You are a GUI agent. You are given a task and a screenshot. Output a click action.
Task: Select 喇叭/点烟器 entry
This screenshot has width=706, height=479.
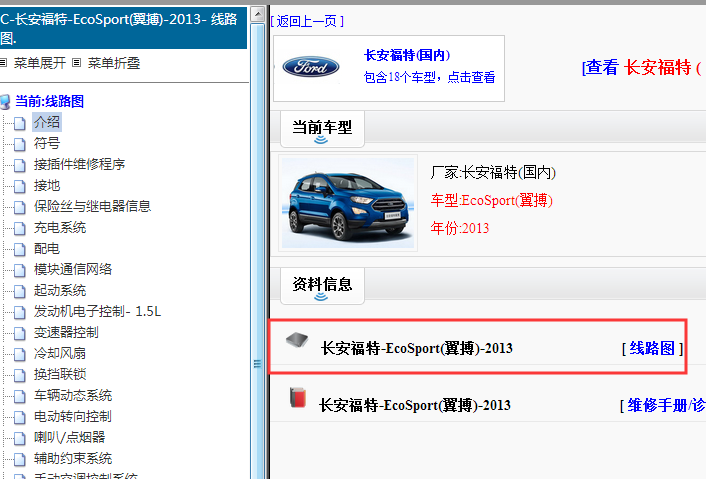click(69, 437)
